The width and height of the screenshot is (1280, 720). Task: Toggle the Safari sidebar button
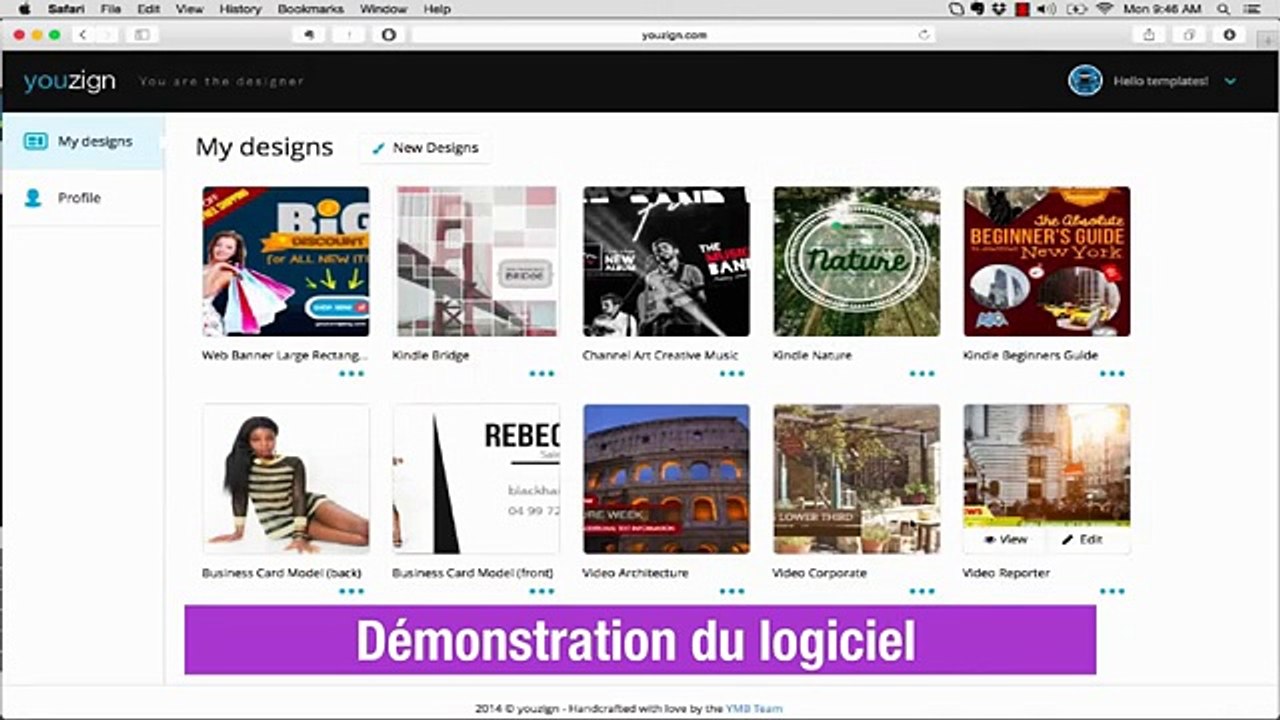[x=142, y=34]
